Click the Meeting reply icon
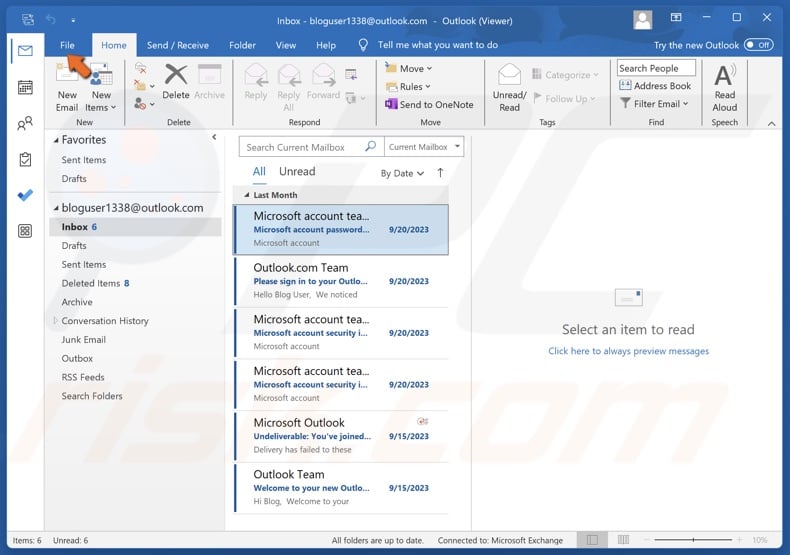The image size is (790, 555). point(351,75)
